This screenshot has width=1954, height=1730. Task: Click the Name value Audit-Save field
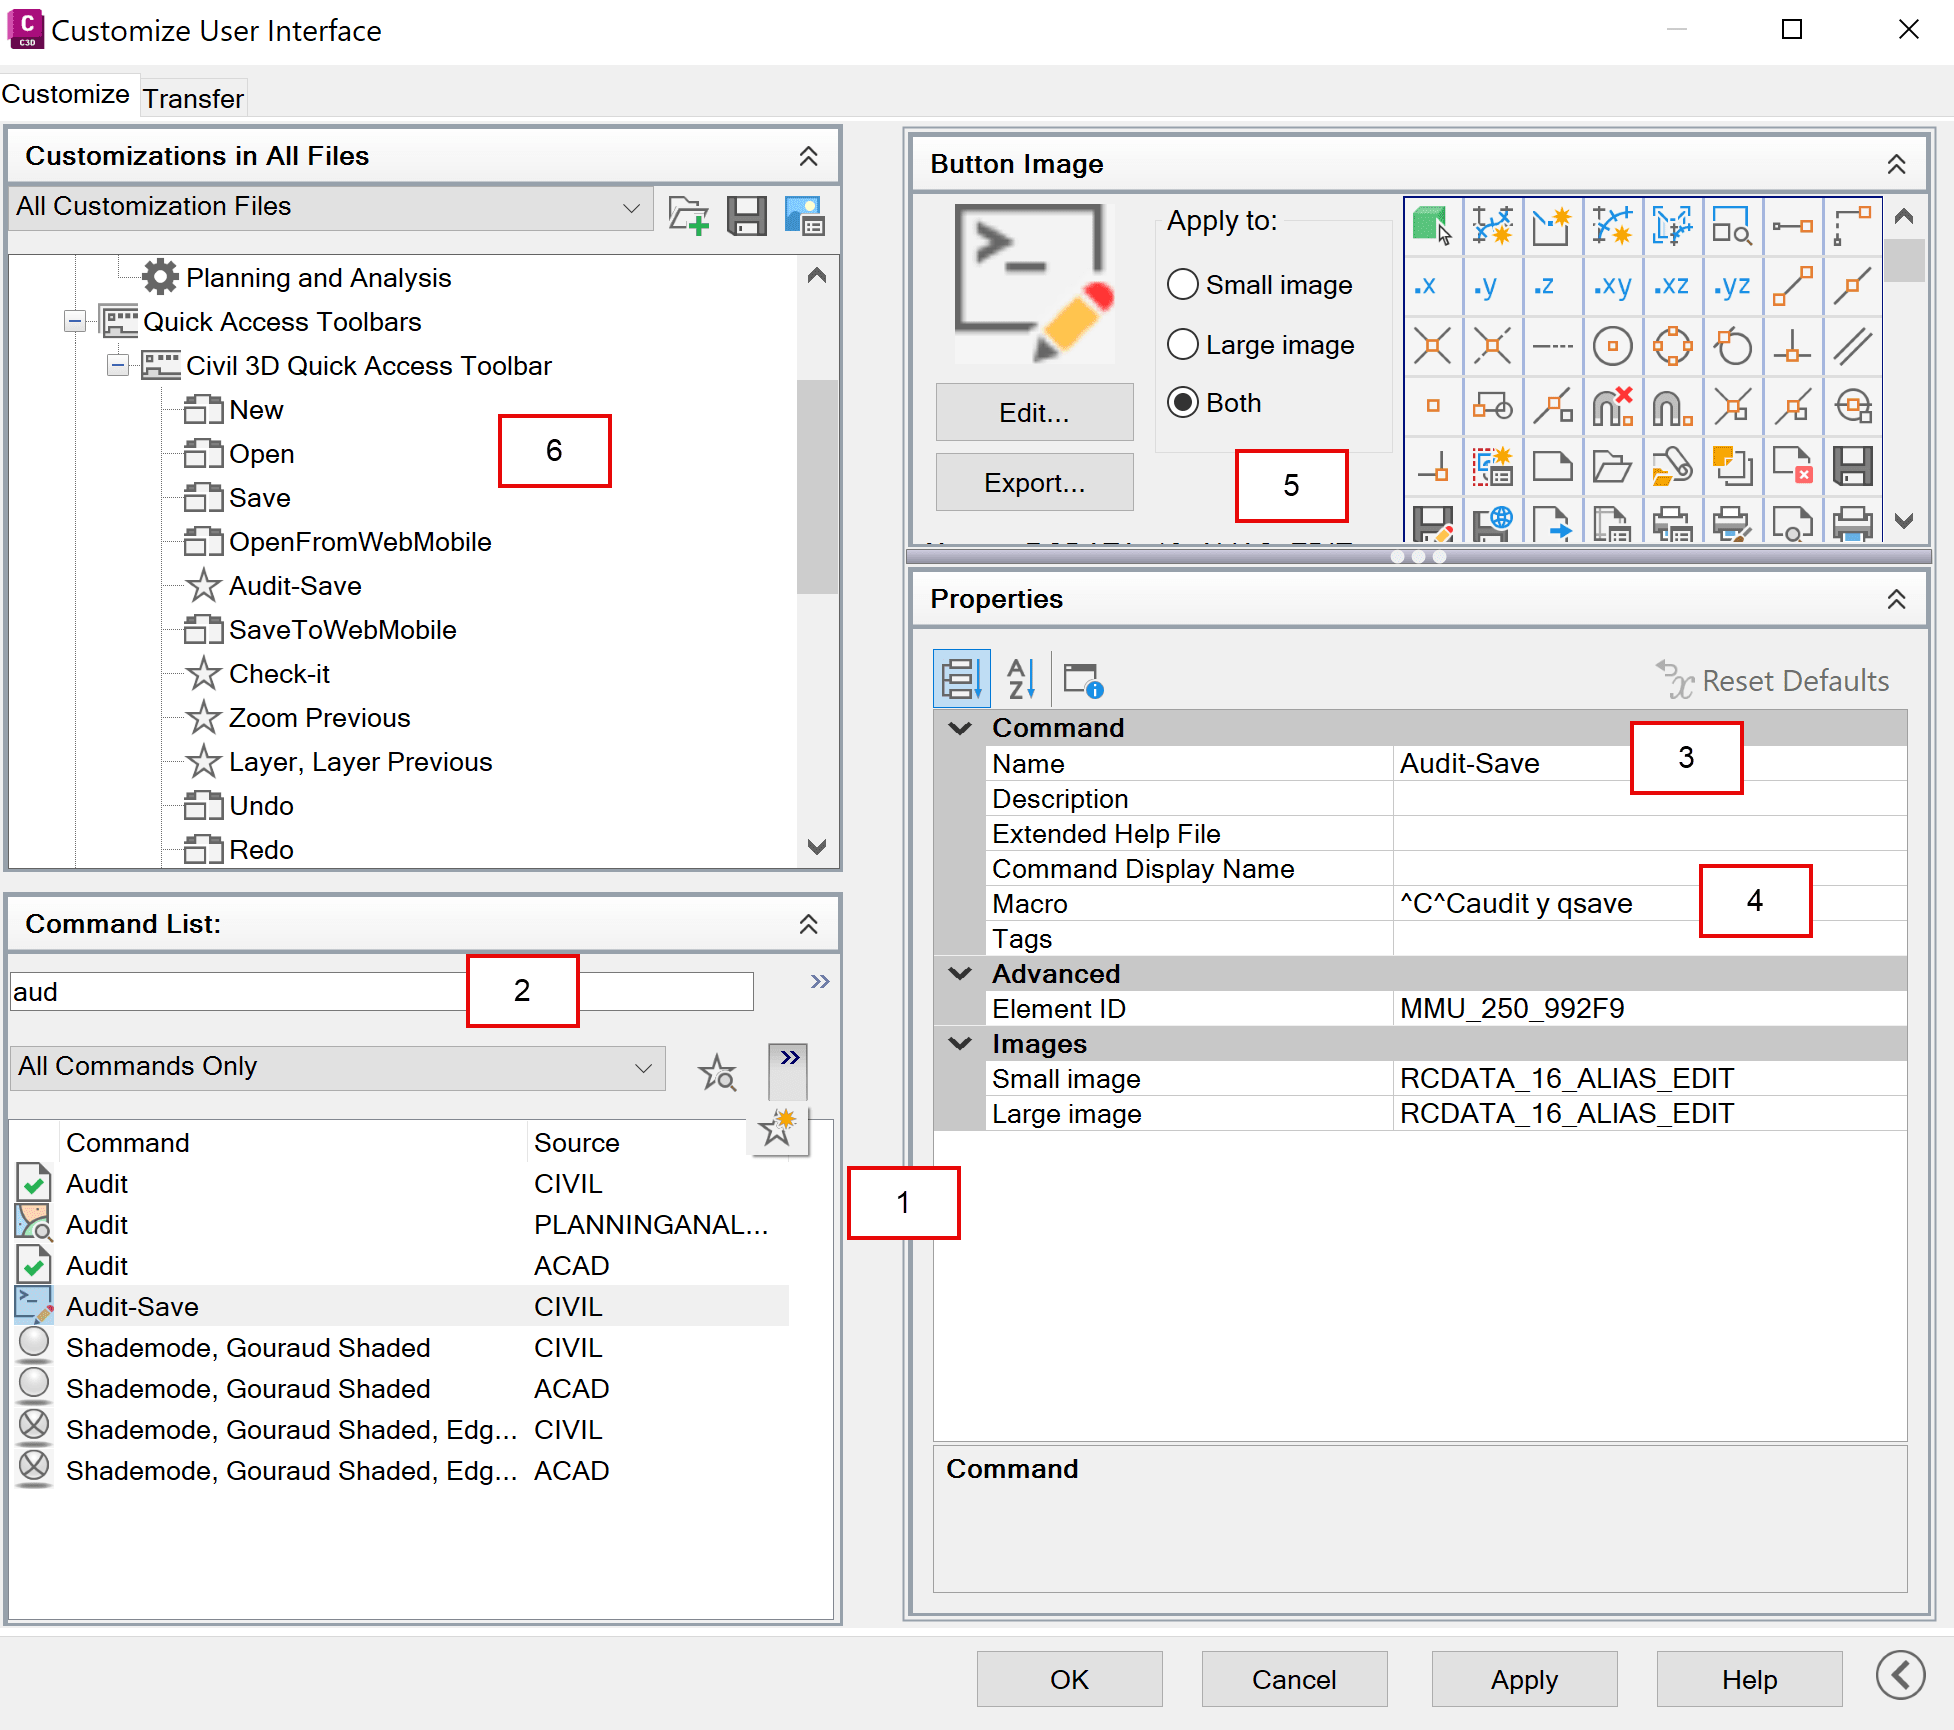[1649, 764]
